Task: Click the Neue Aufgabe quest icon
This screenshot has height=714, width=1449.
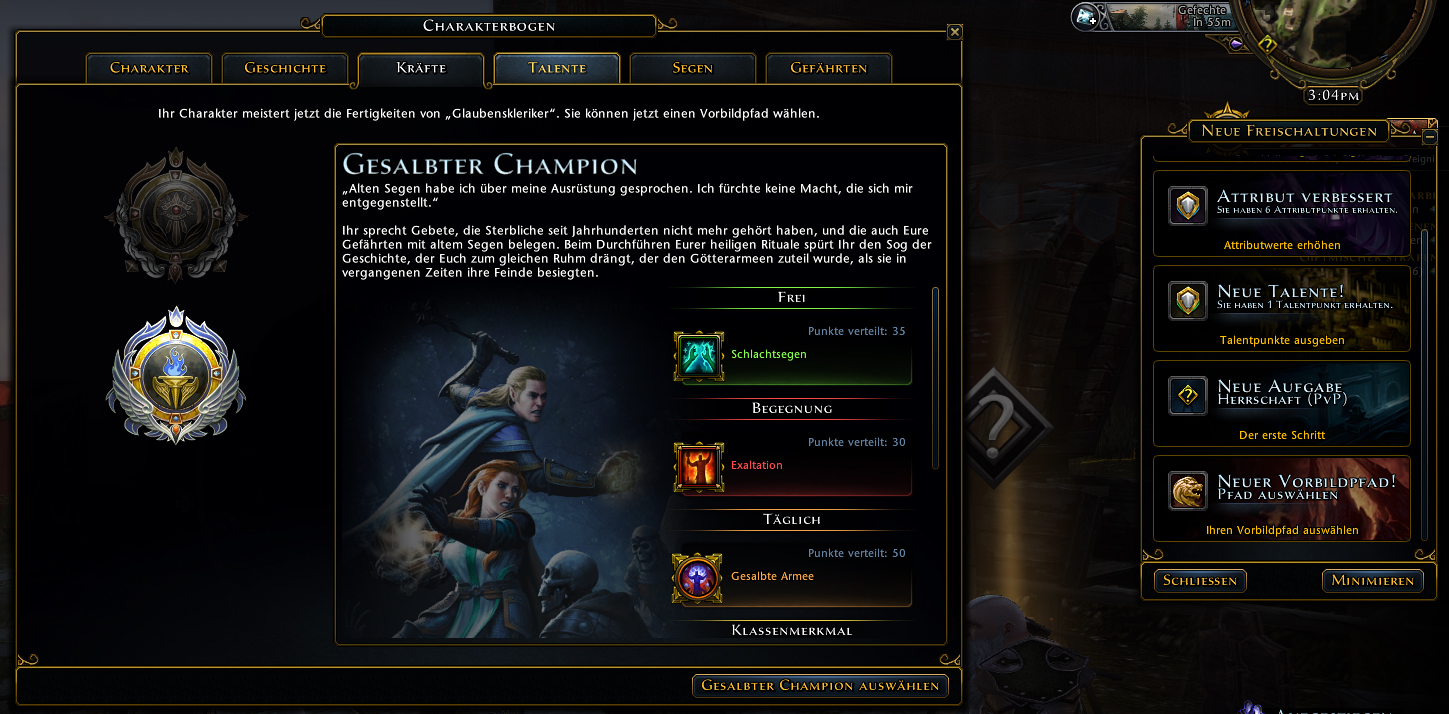Action: 1188,396
